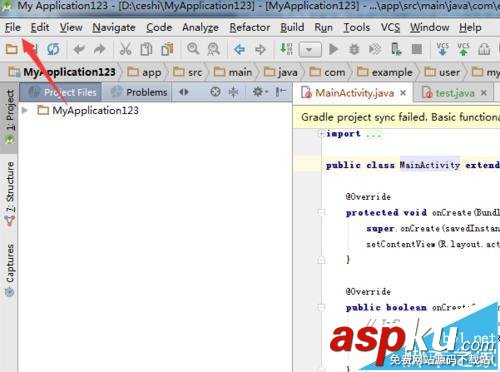
Task: Open the Build menu
Action: pyautogui.click(x=292, y=27)
